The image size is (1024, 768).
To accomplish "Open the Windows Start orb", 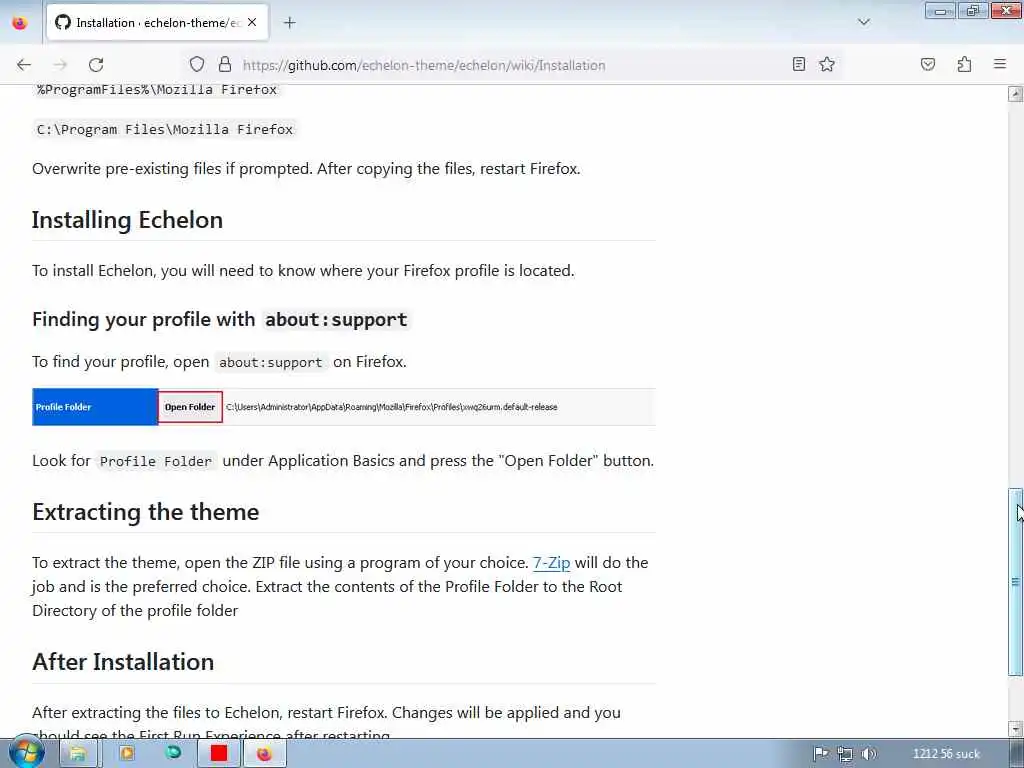I will click(x=26, y=752).
